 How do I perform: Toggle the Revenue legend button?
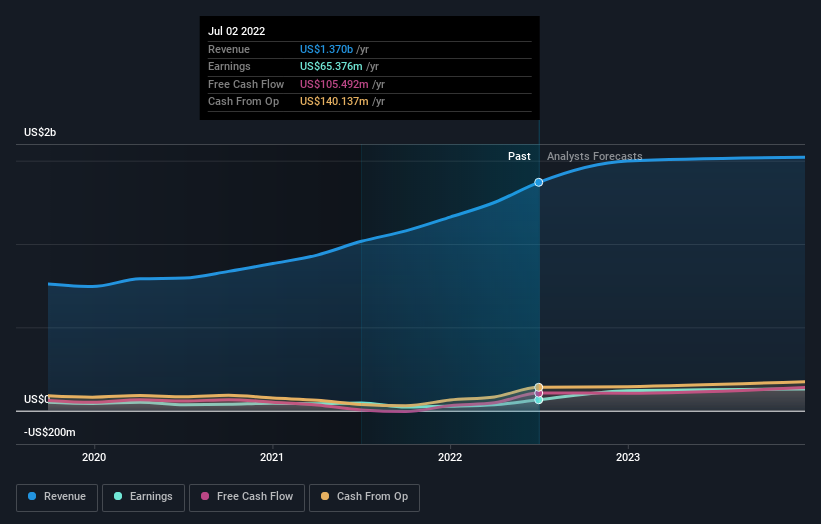(x=57, y=497)
